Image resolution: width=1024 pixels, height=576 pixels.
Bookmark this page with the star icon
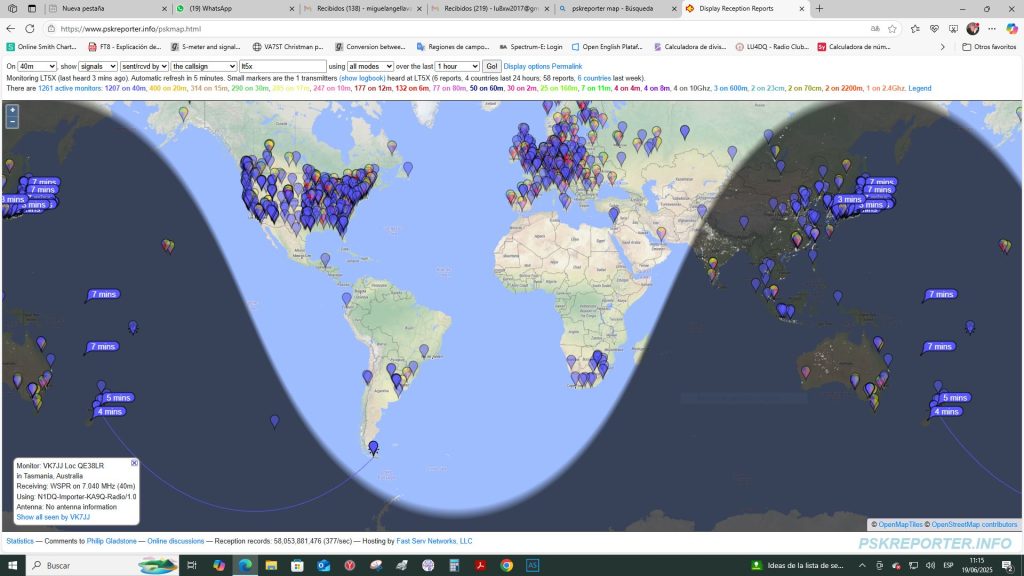coord(892,29)
